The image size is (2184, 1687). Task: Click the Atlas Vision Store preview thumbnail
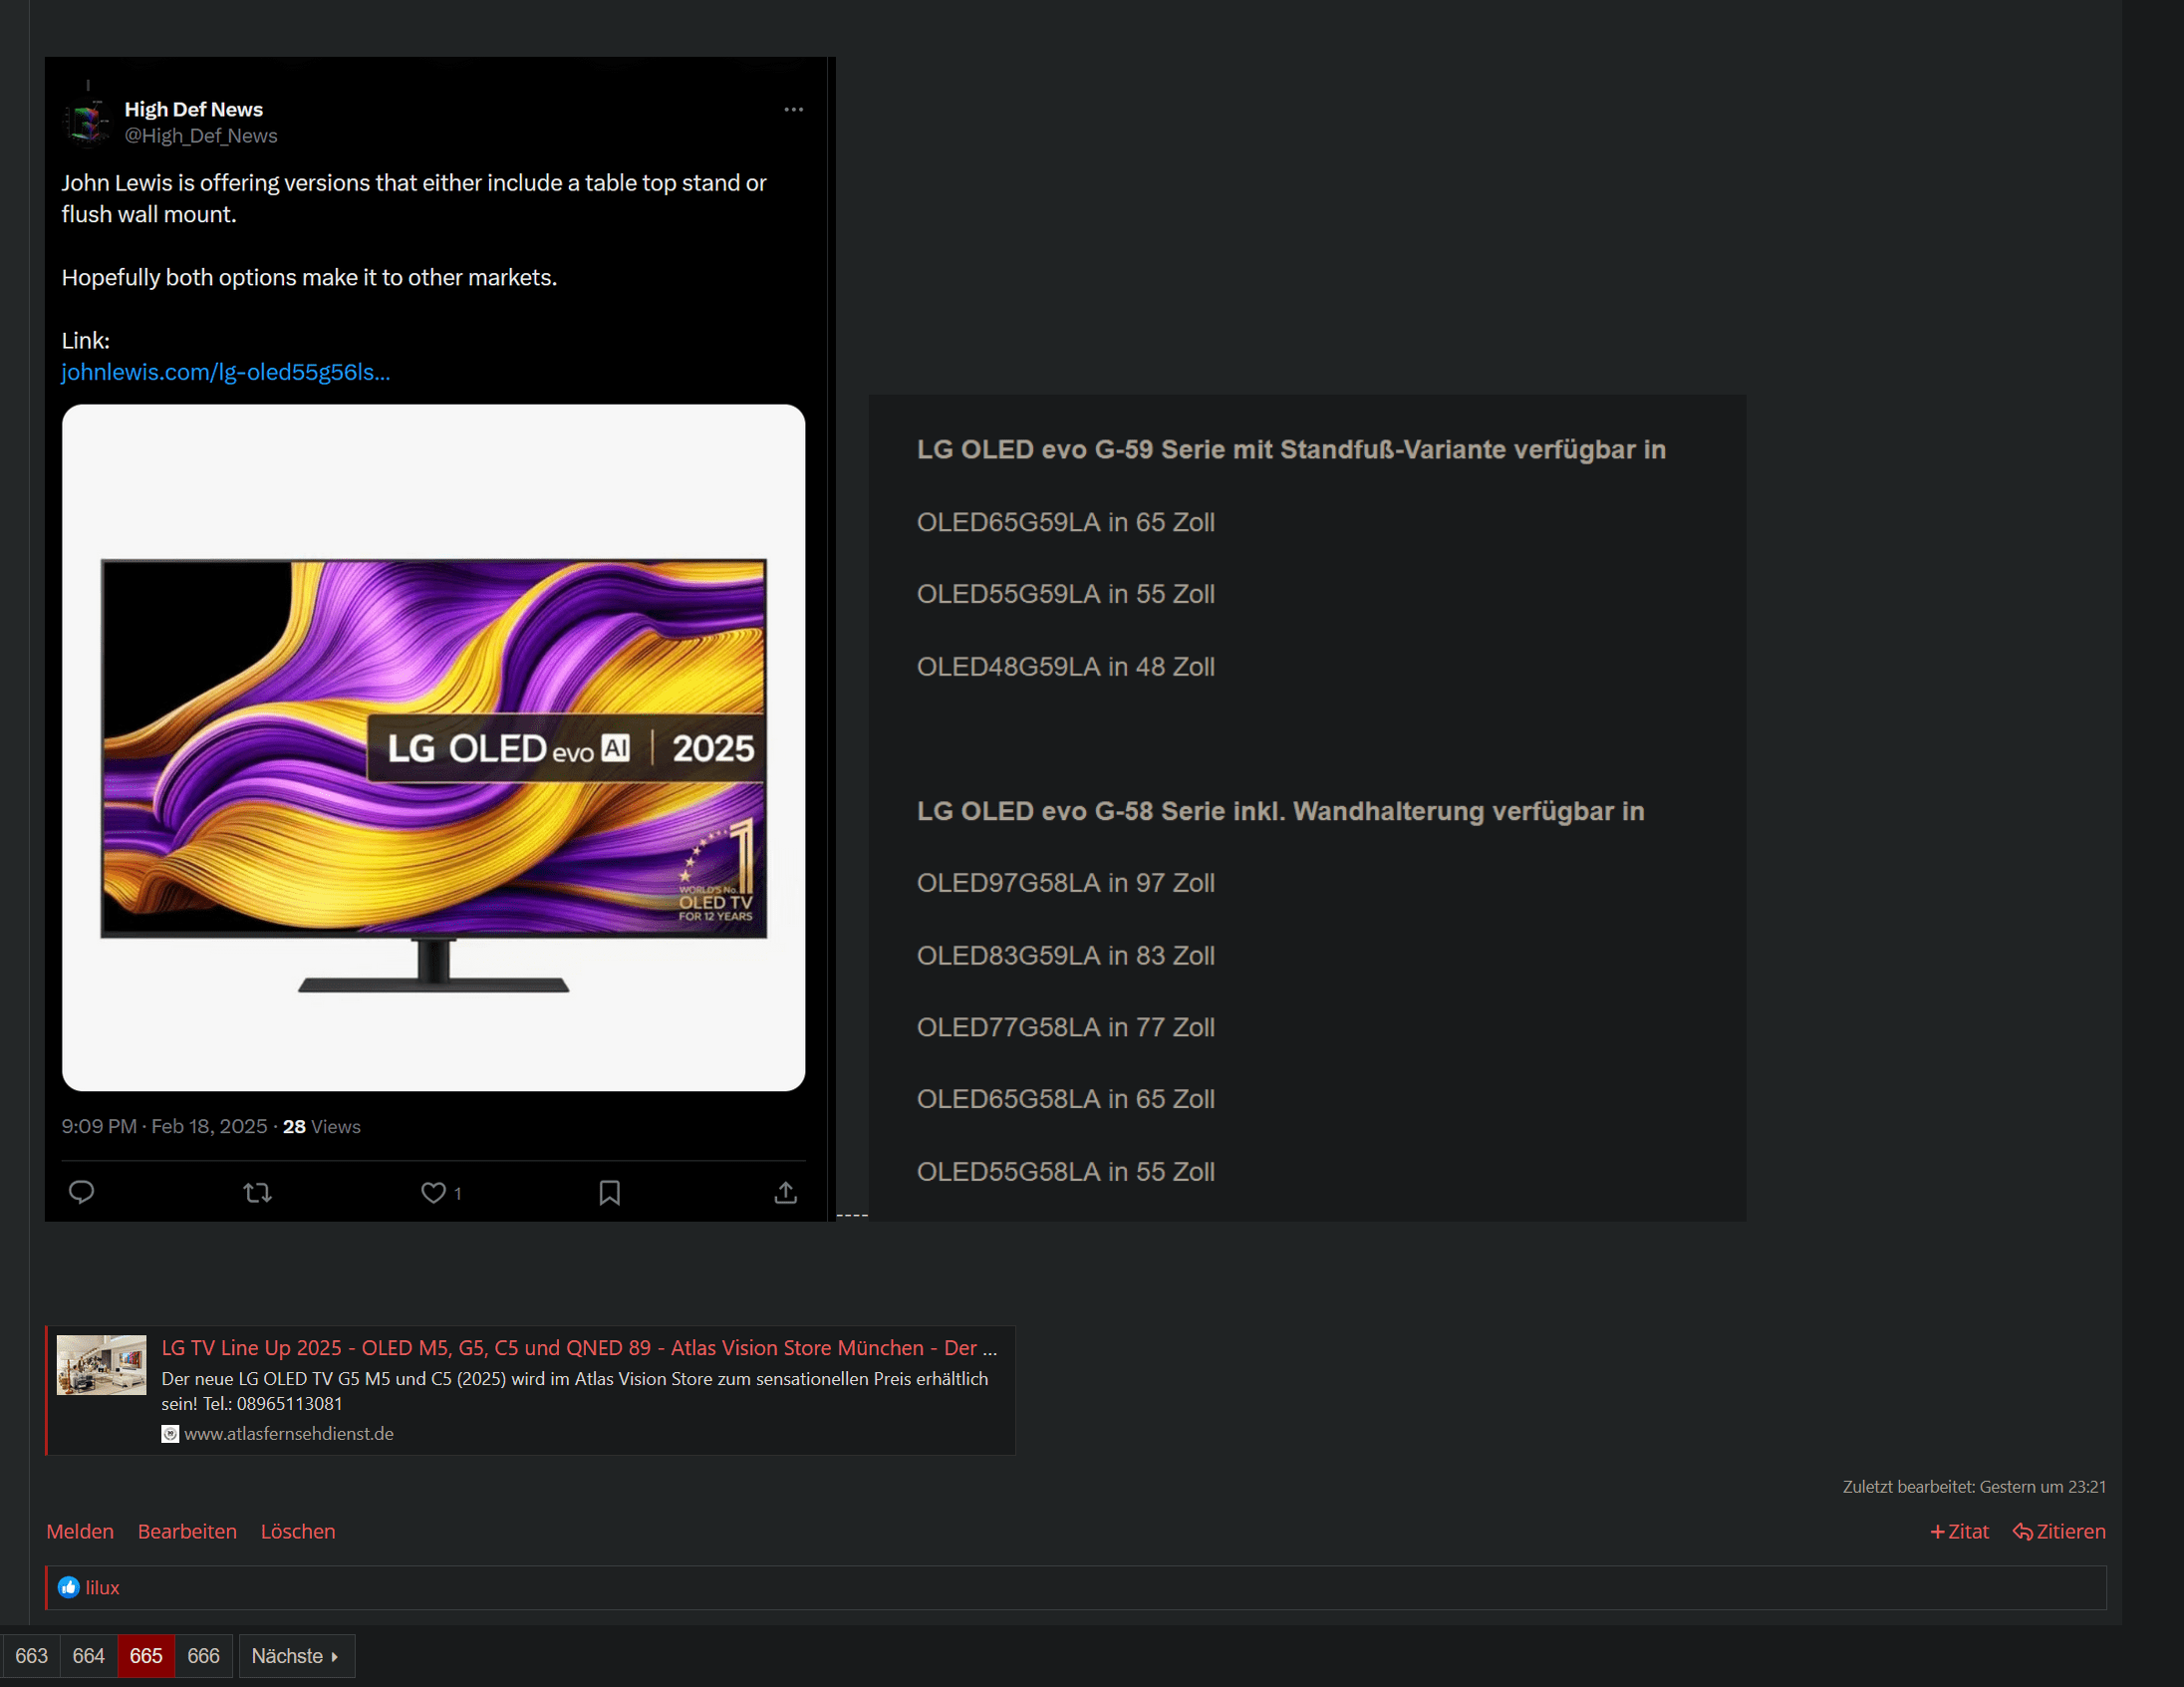[101, 1364]
